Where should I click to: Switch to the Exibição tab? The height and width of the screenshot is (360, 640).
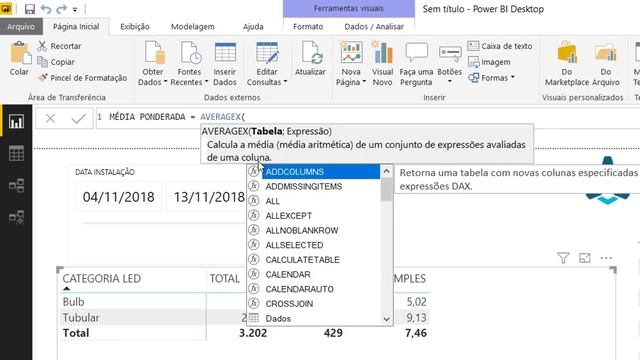click(135, 27)
